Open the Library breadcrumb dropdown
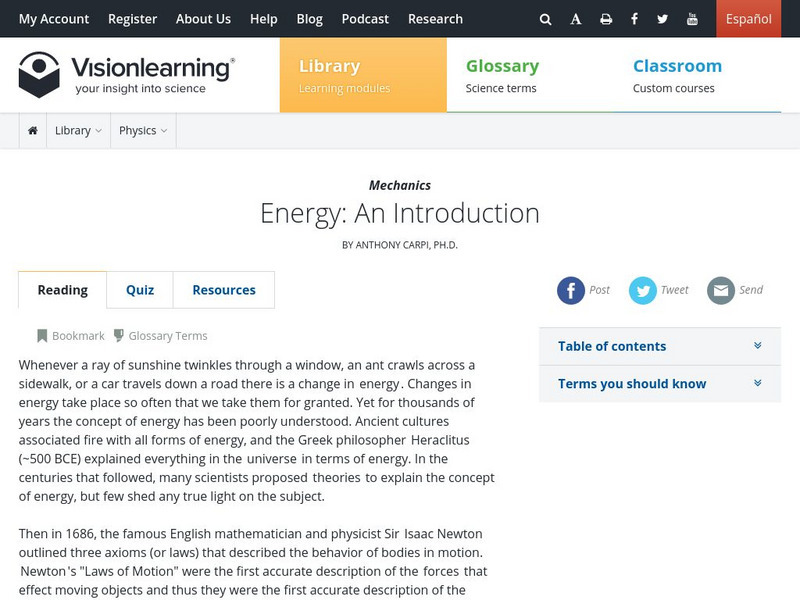 click(x=79, y=130)
